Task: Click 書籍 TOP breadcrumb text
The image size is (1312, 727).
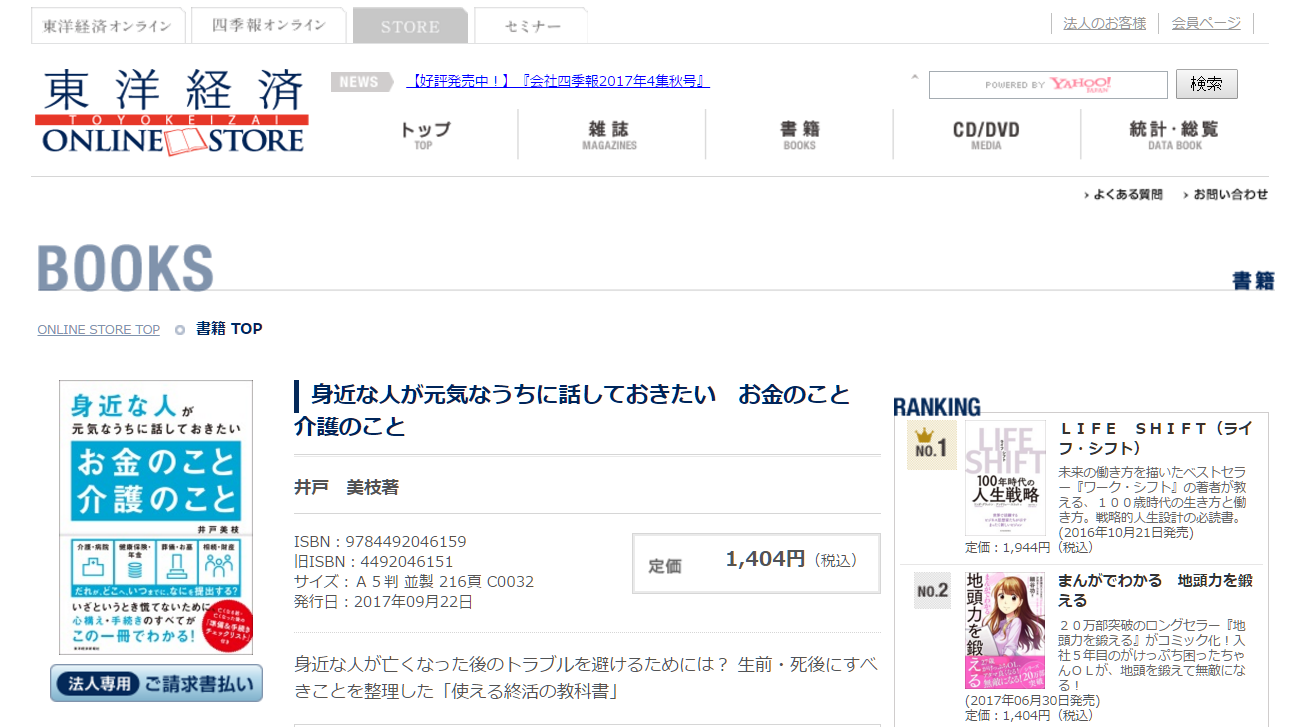Action: click(x=229, y=328)
